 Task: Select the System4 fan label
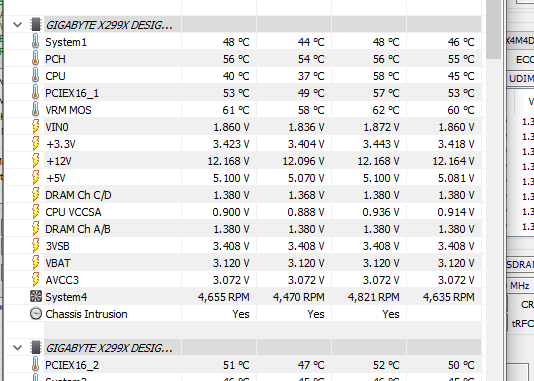[x=66, y=297]
